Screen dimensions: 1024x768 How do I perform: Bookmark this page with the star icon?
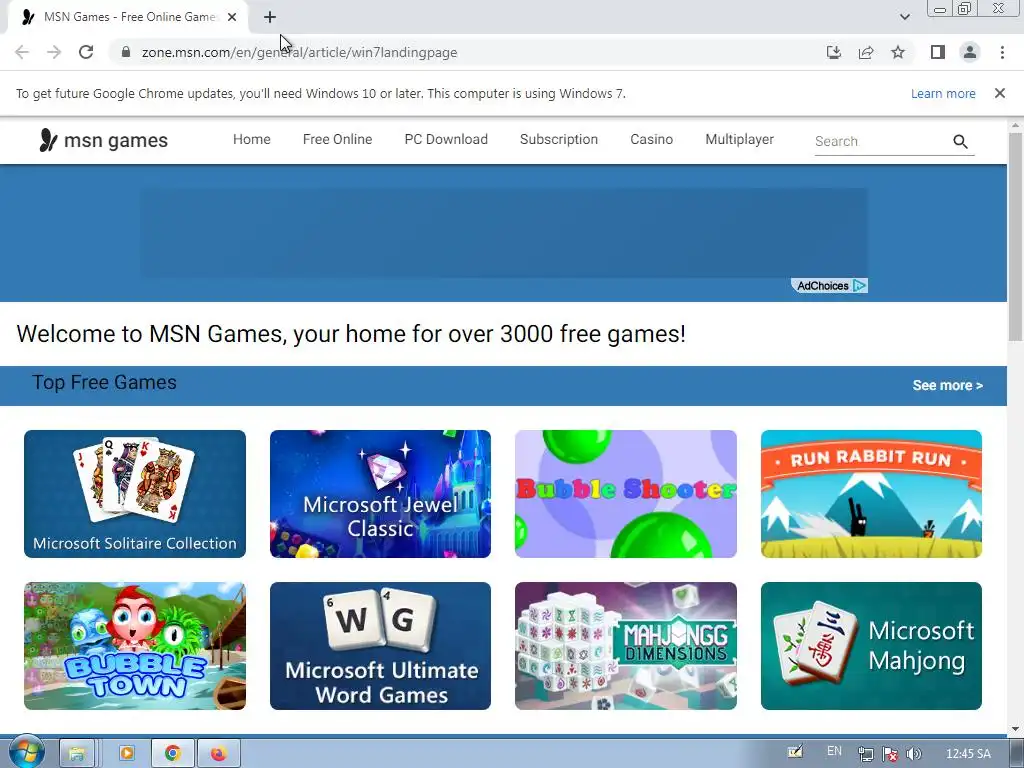pos(898,52)
